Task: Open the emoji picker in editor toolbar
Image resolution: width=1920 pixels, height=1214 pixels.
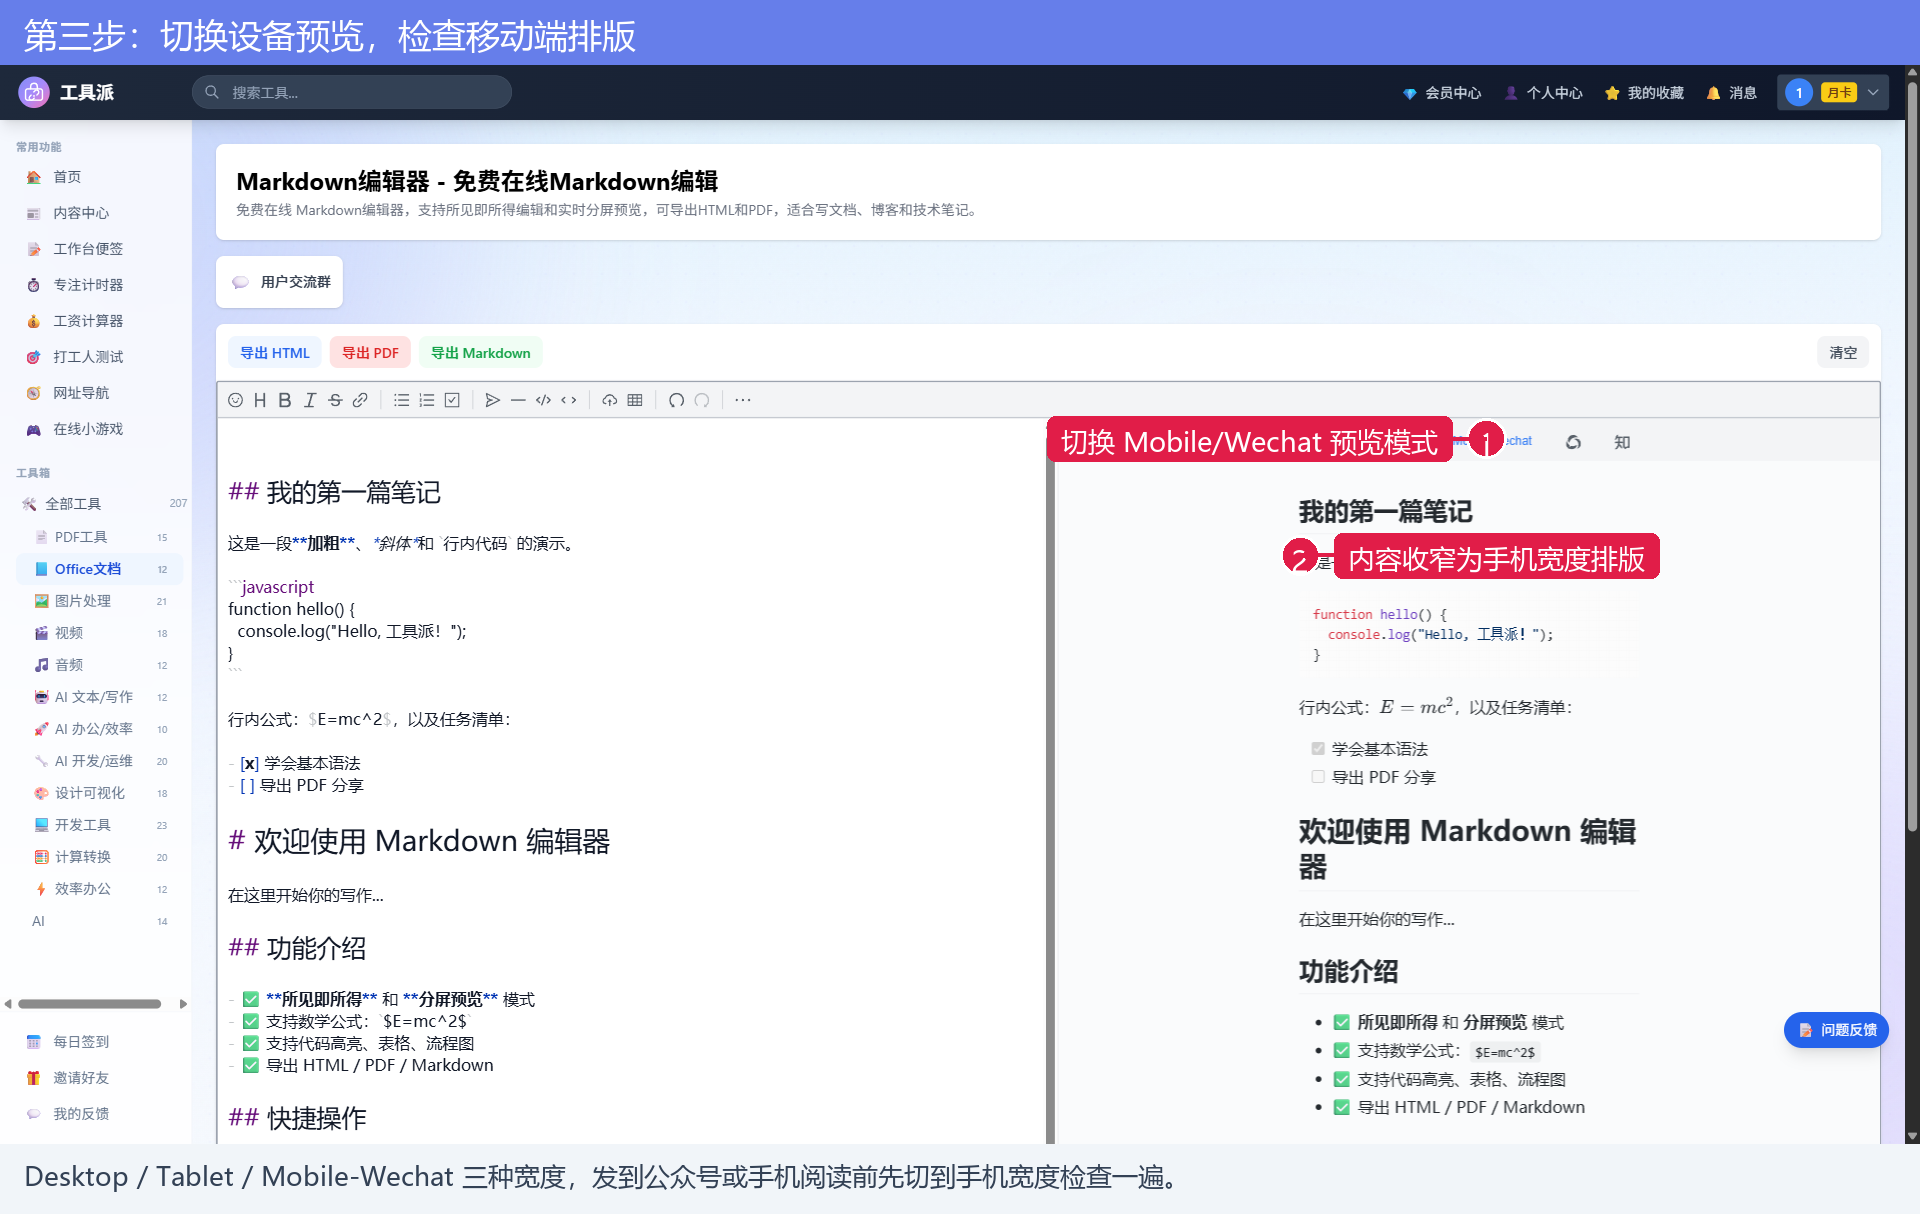Action: (235, 400)
